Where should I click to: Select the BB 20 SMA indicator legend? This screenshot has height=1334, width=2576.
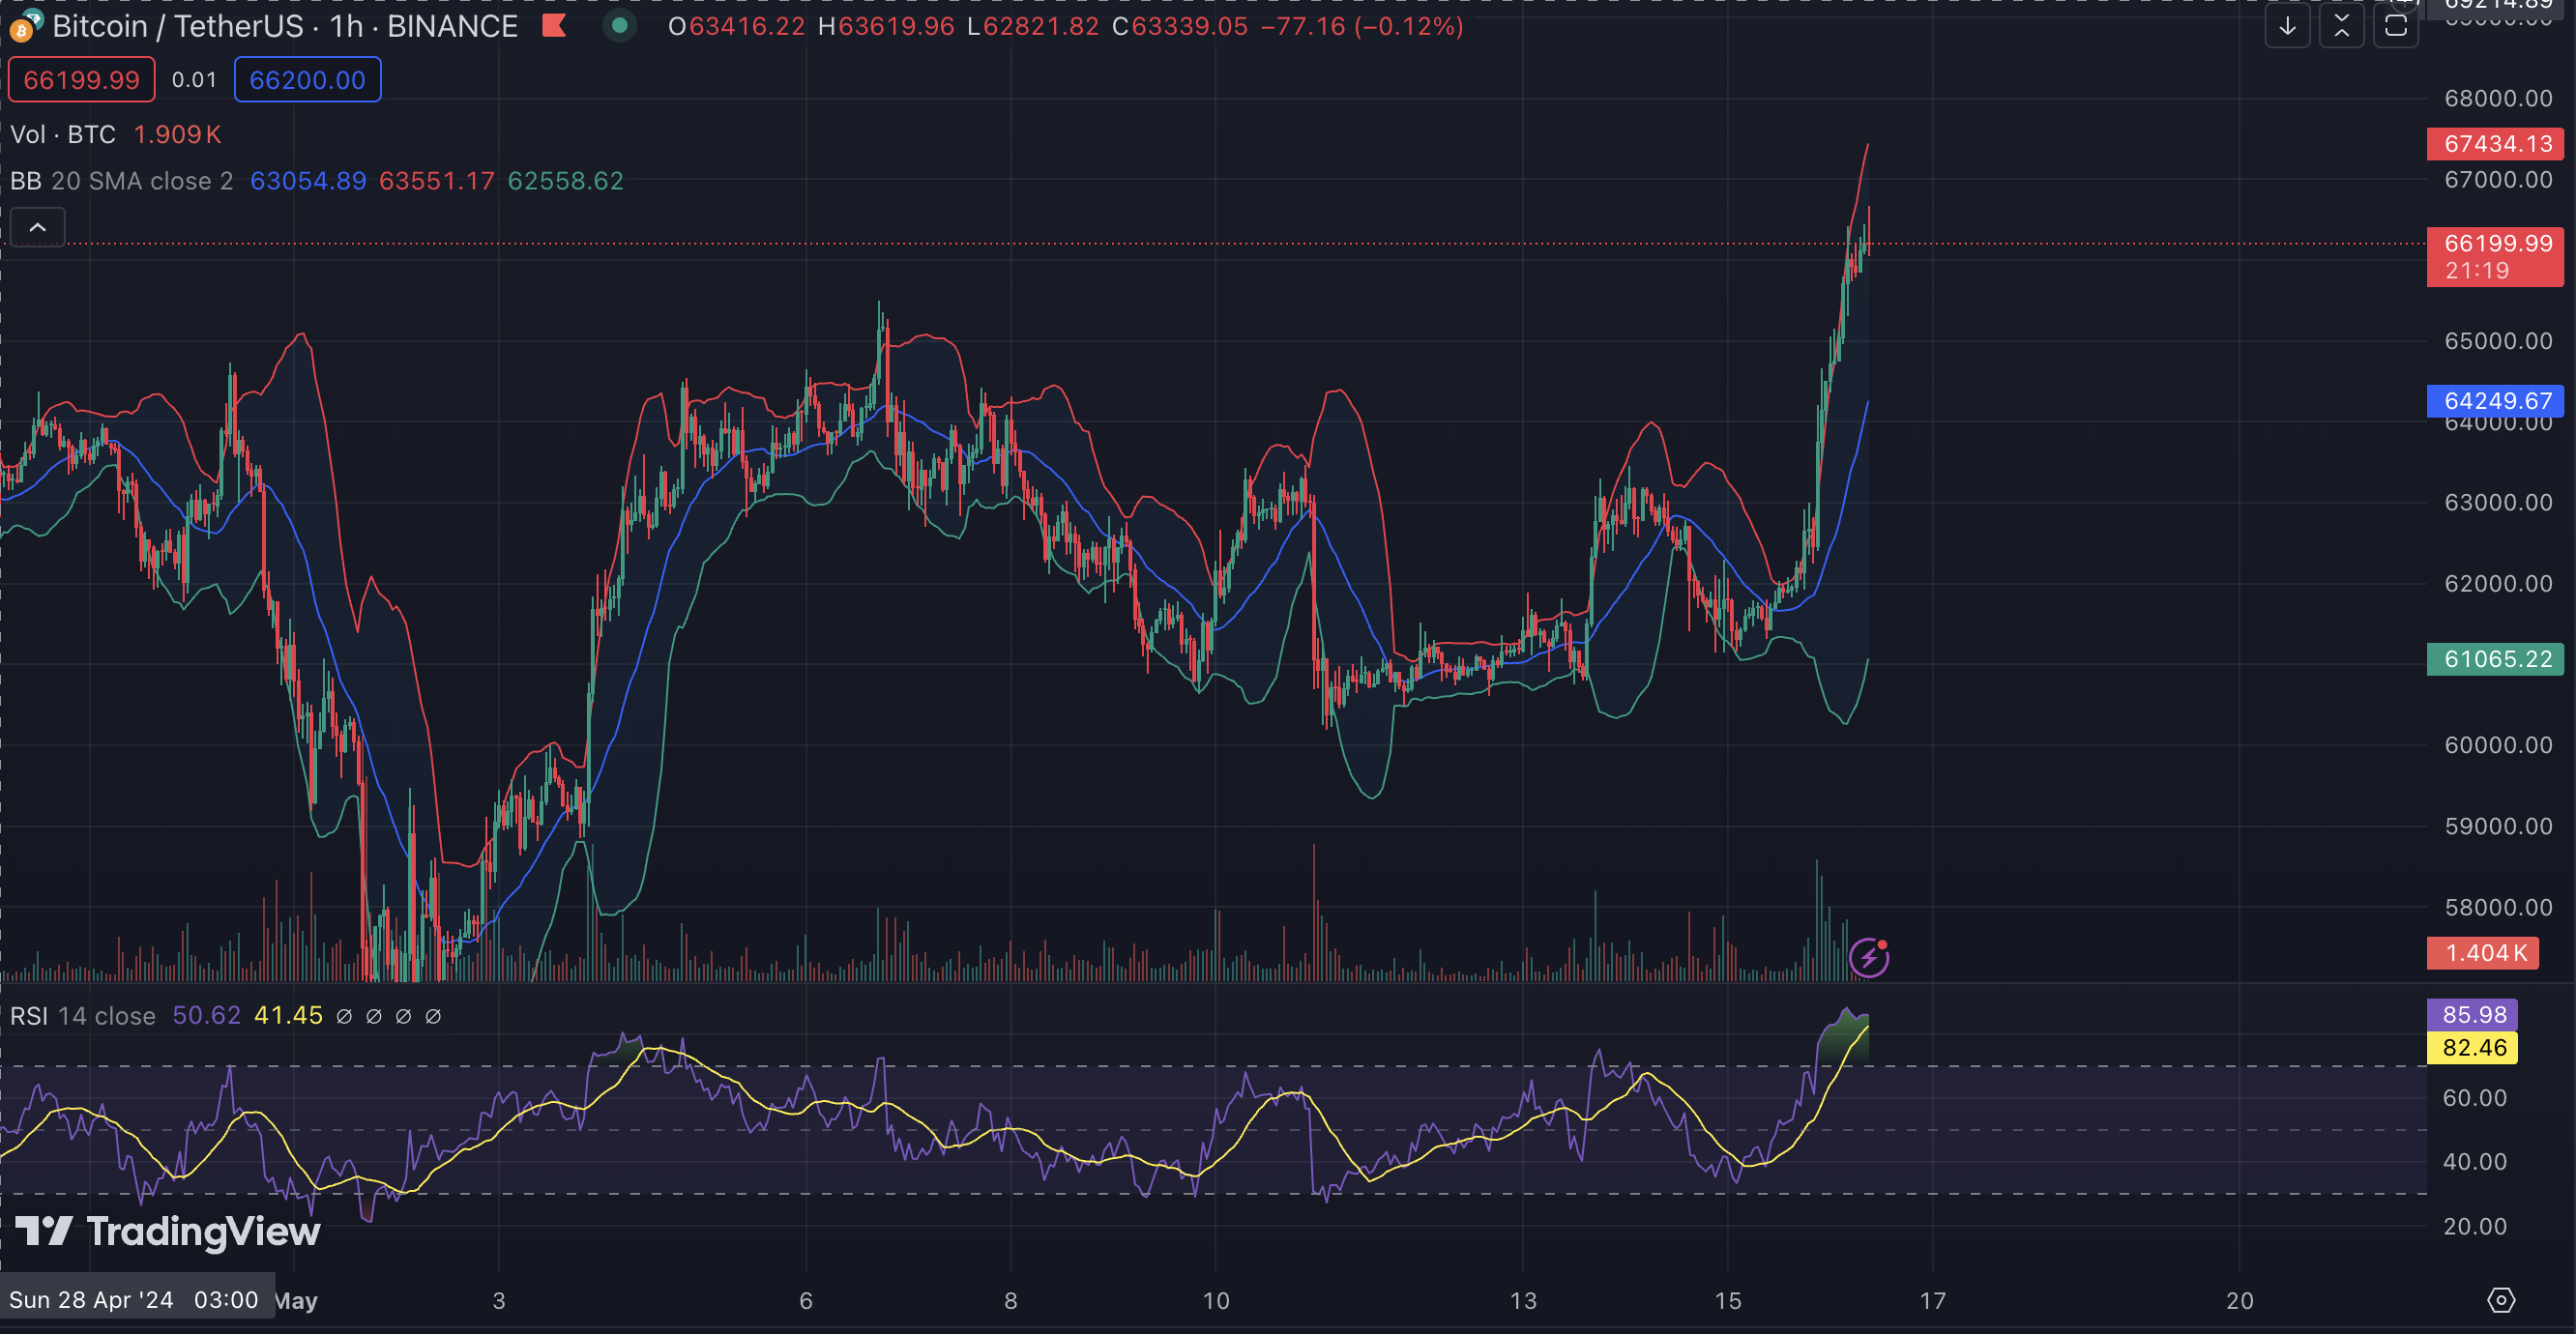point(121,181)
